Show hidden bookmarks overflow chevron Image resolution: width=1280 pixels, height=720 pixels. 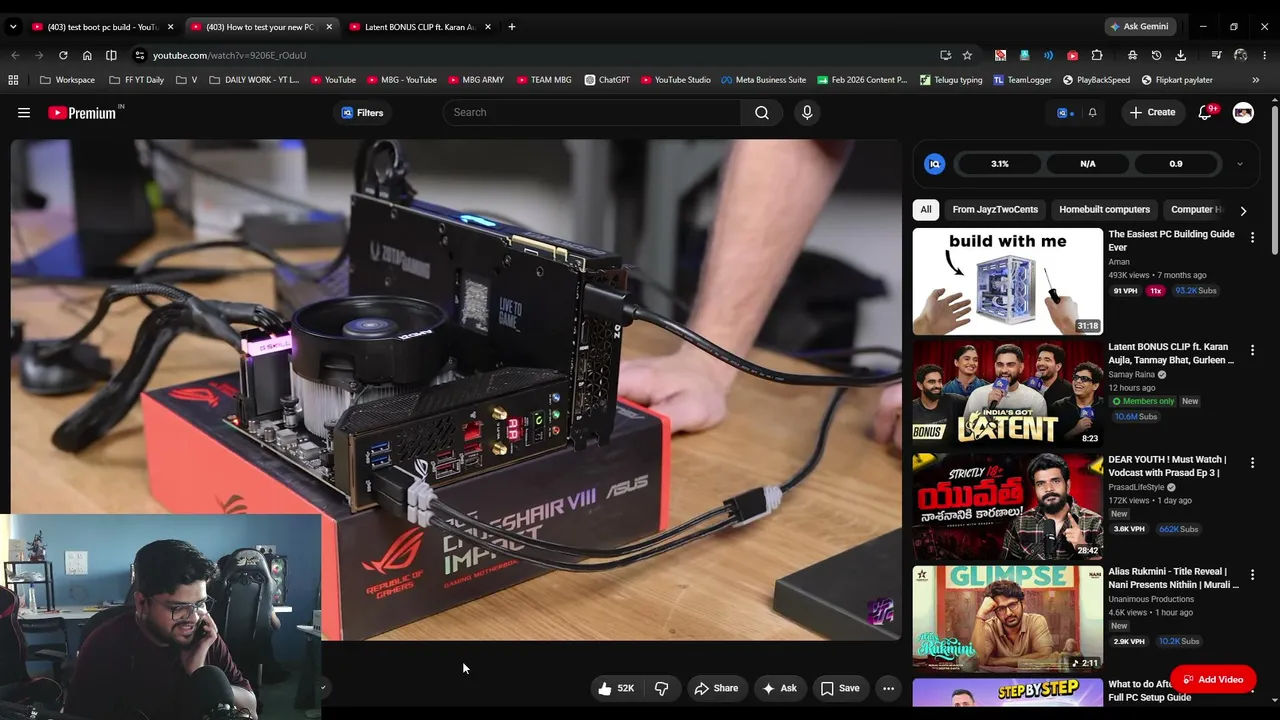1255,80
